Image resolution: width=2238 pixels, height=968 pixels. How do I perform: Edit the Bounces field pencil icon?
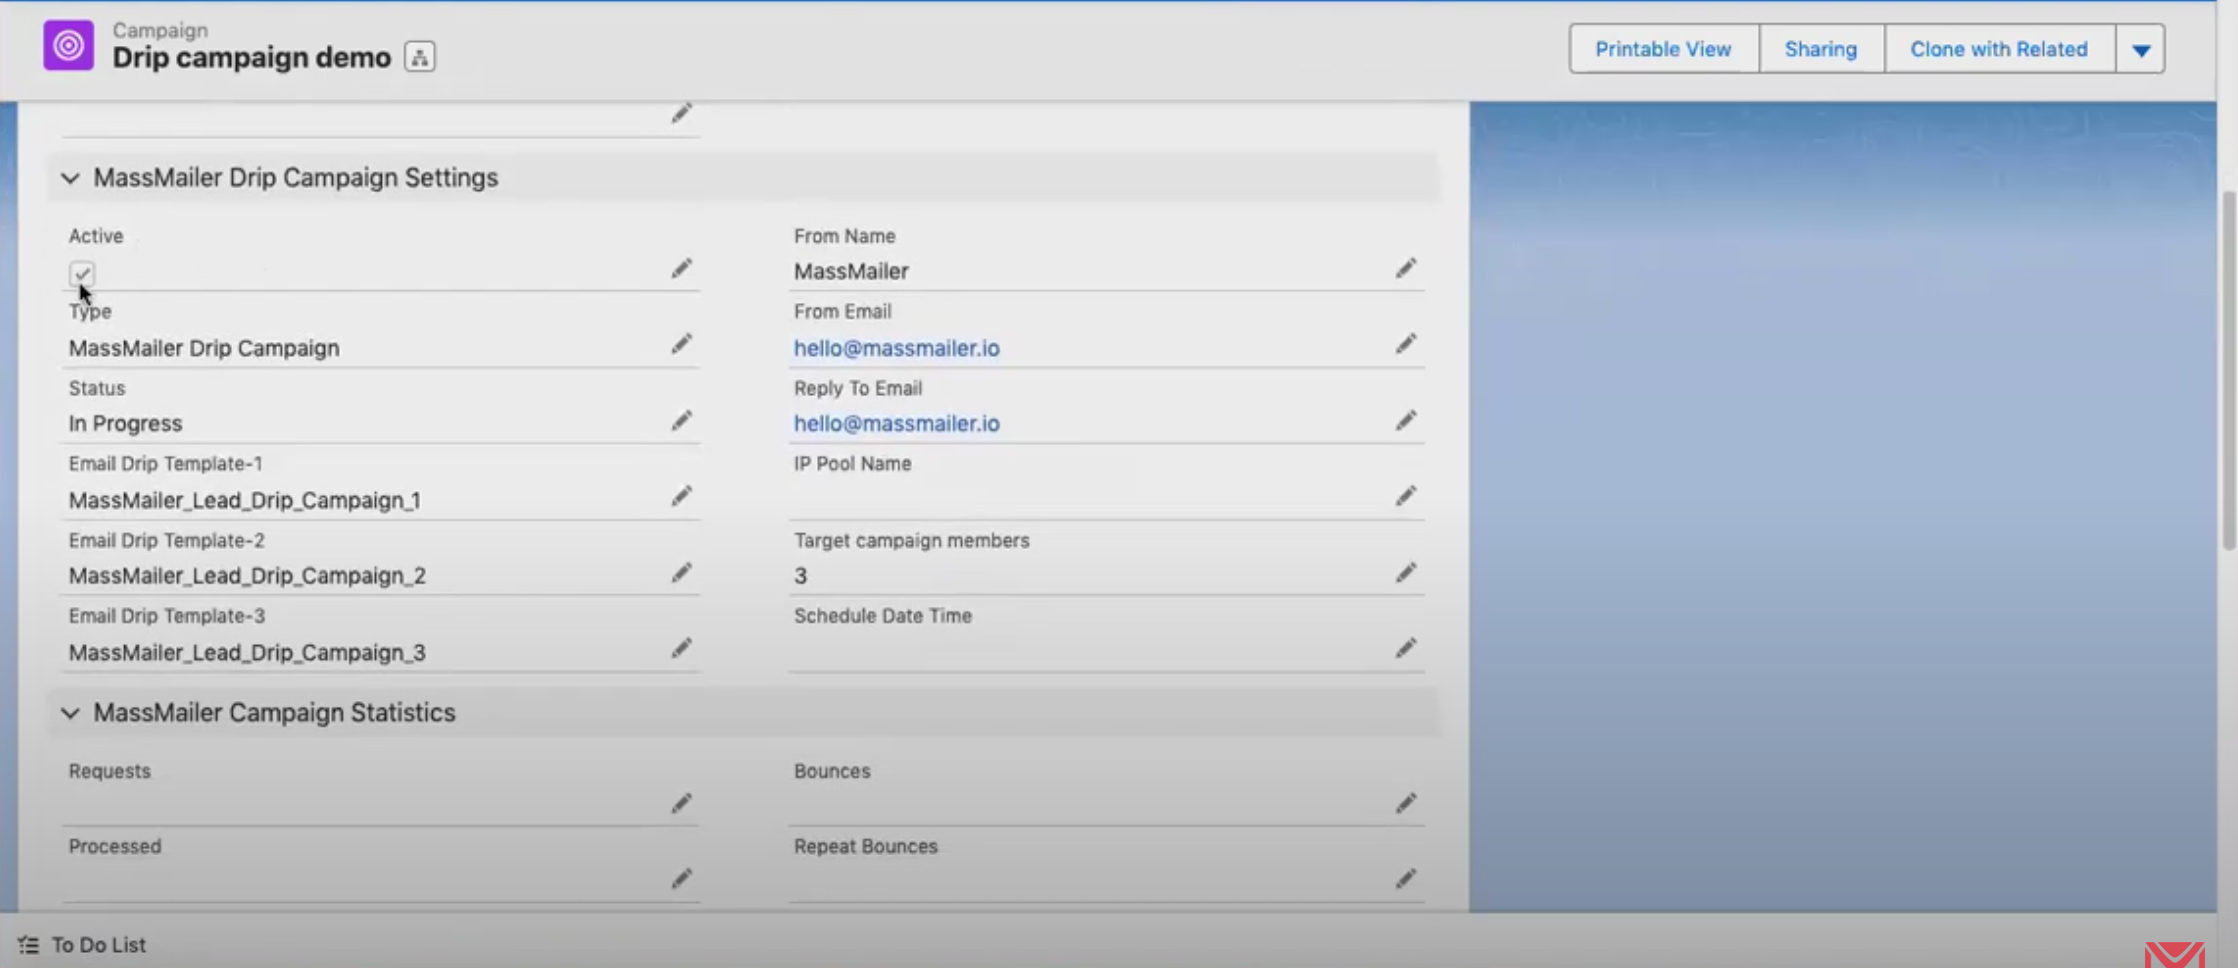pyautogui.click(x=1406, y=804)
